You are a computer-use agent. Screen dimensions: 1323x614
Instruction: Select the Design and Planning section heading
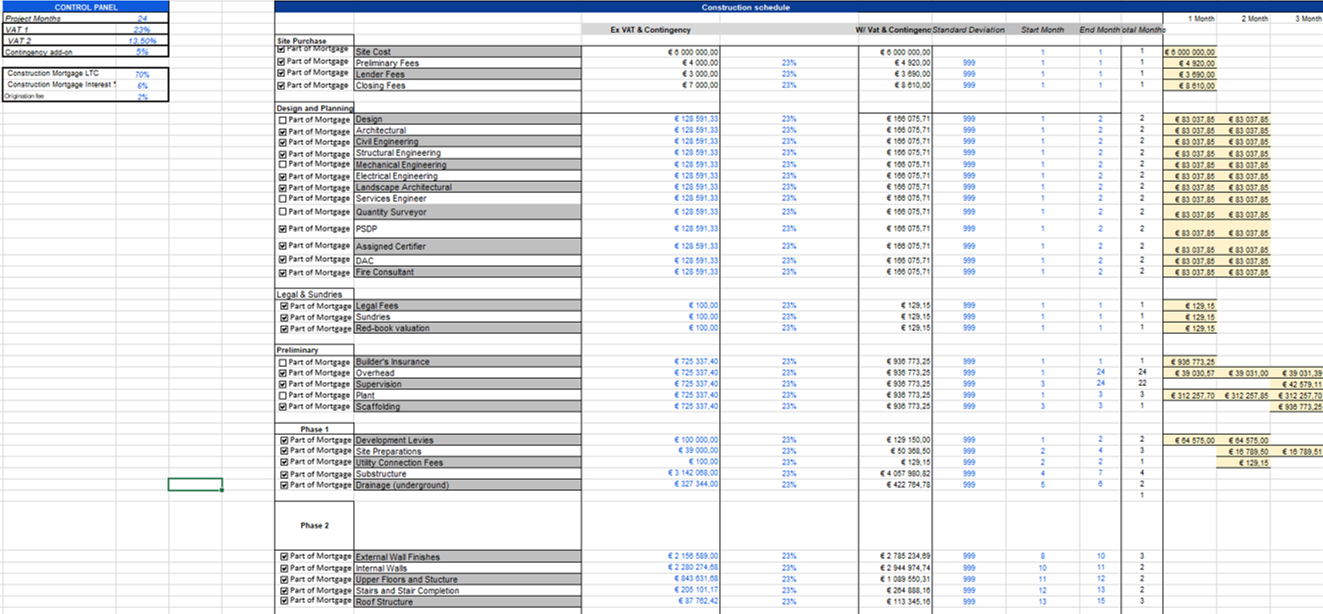click(x=315, y=108)
